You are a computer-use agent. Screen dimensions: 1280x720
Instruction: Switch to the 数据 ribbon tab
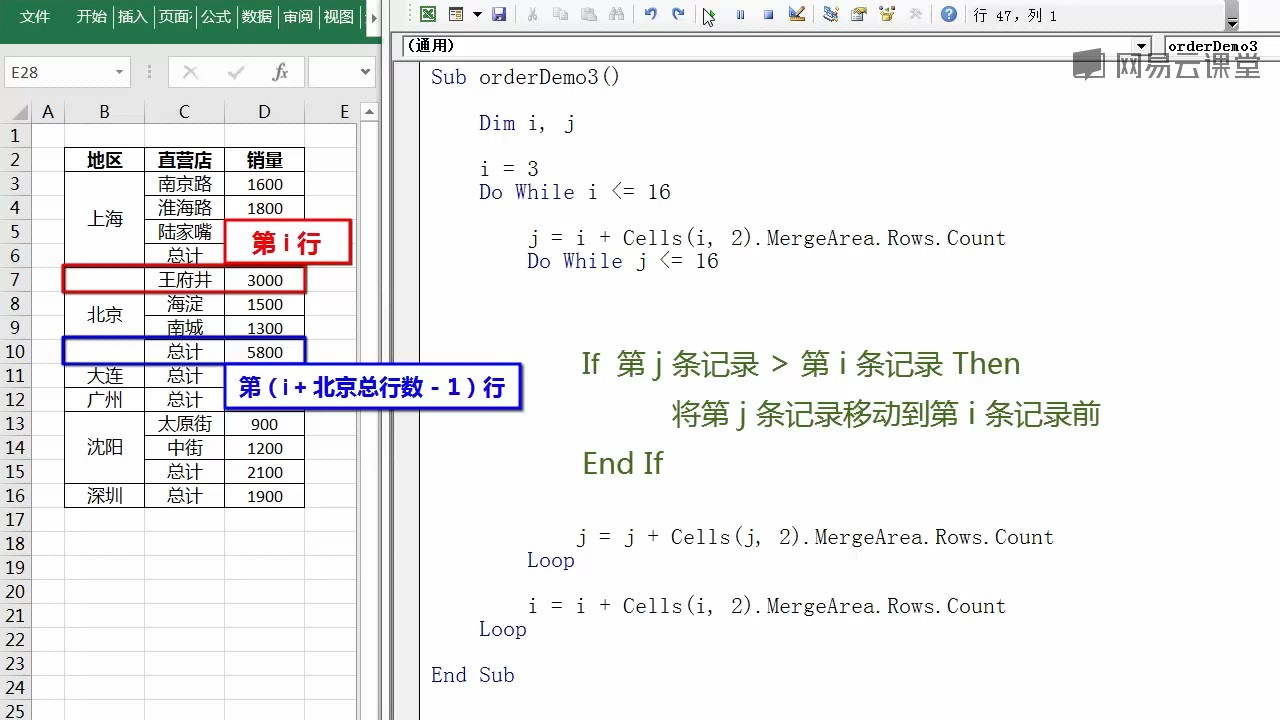coord(256,17)
